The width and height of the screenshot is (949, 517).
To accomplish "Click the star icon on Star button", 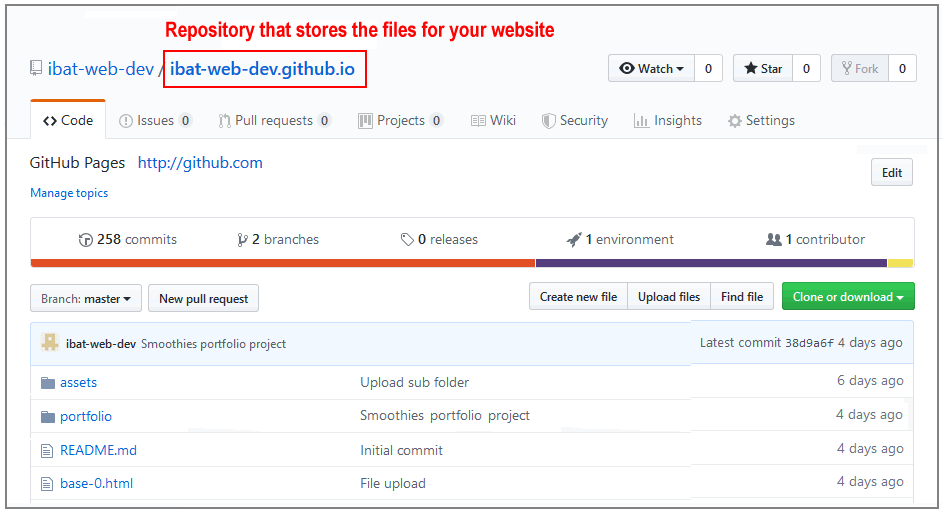I will click(x=750, y=68).
